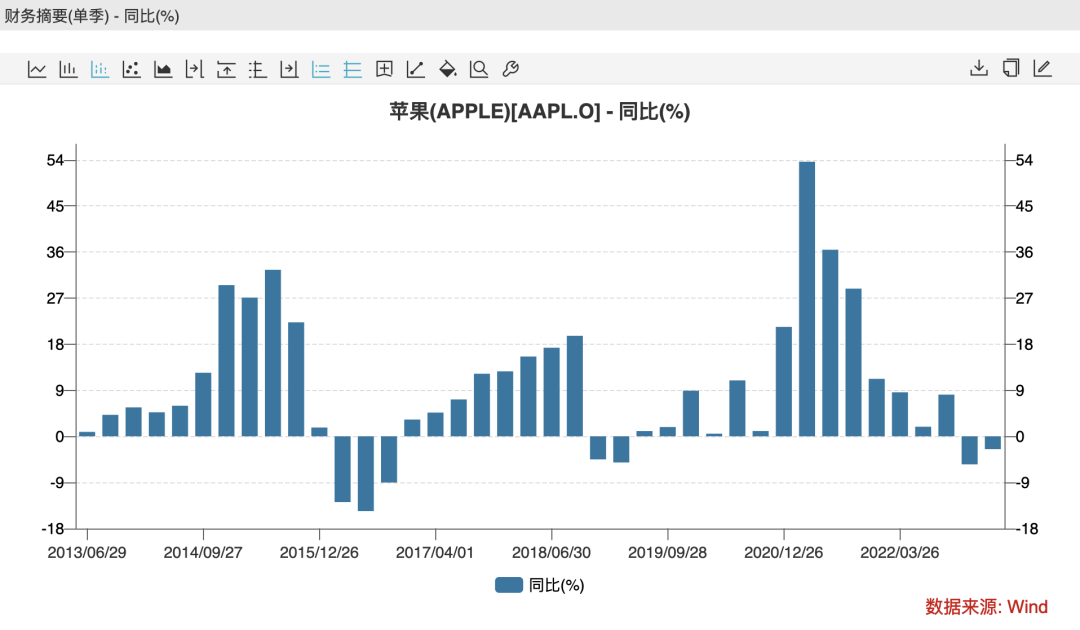The width and height of the screenshot is (1080, 630).
Task: Select the bar chart type icon
Action: [x=68, y=69]
